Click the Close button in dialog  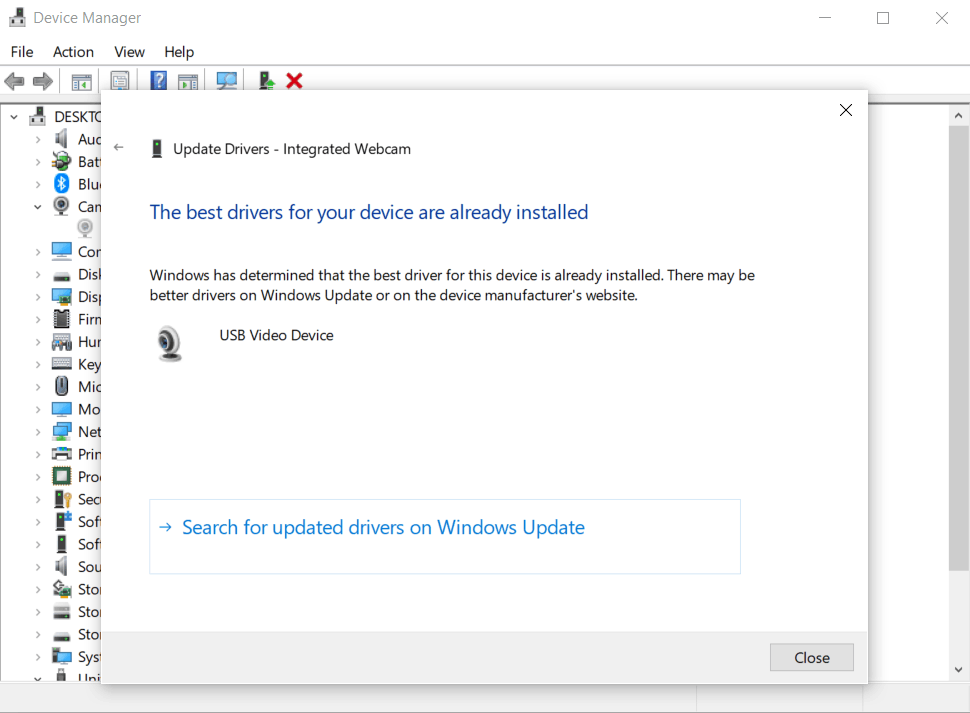click(812, 657)
